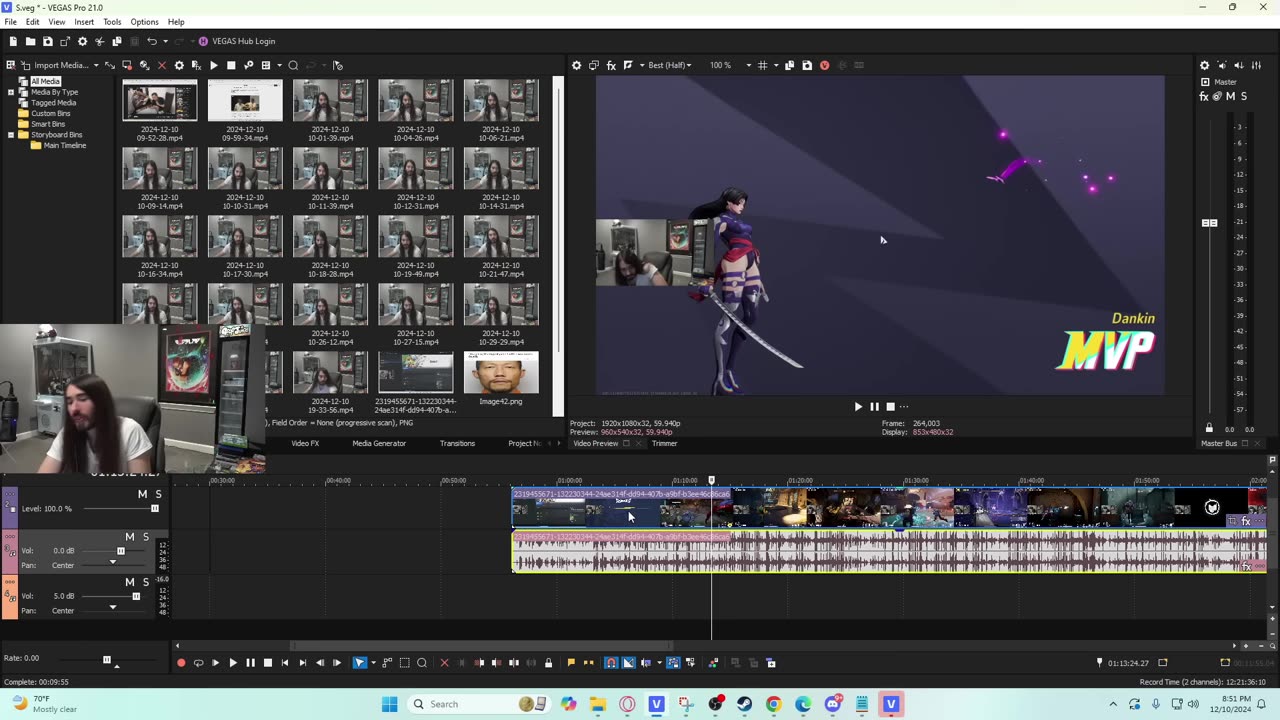Mute audio track with Vol 5.0 dB
1280x720 pixels.
(129, 582)
